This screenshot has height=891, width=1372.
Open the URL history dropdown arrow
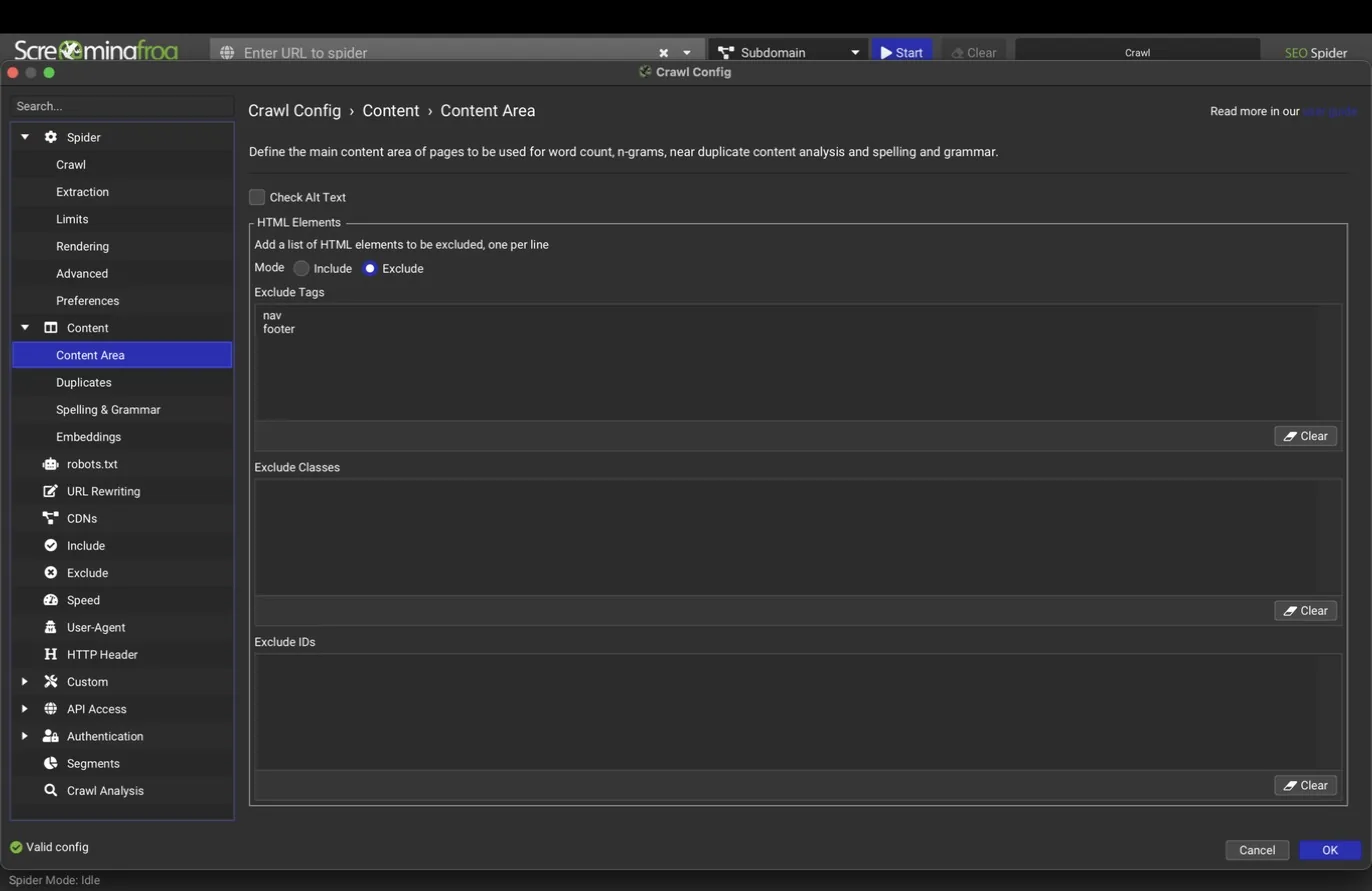tap(687, 53)
